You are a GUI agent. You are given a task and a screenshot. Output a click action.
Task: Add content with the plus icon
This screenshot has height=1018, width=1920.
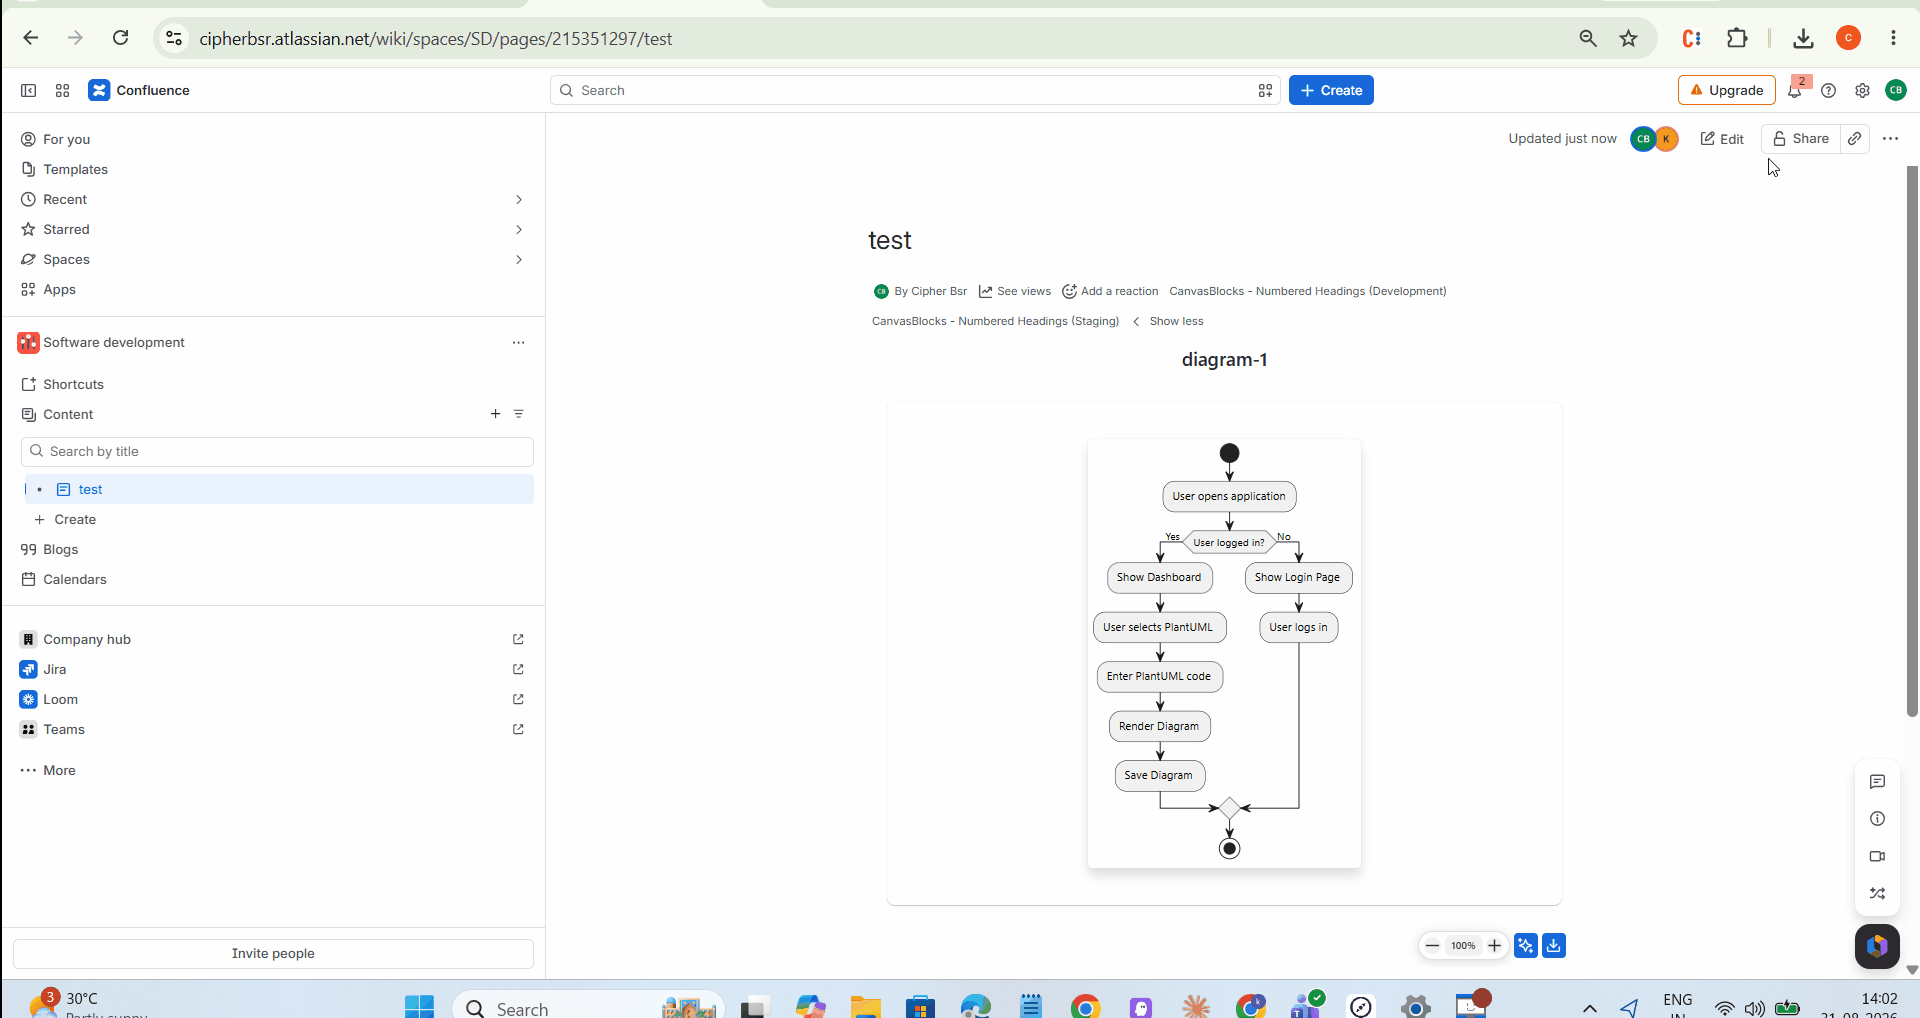point(495,414)
